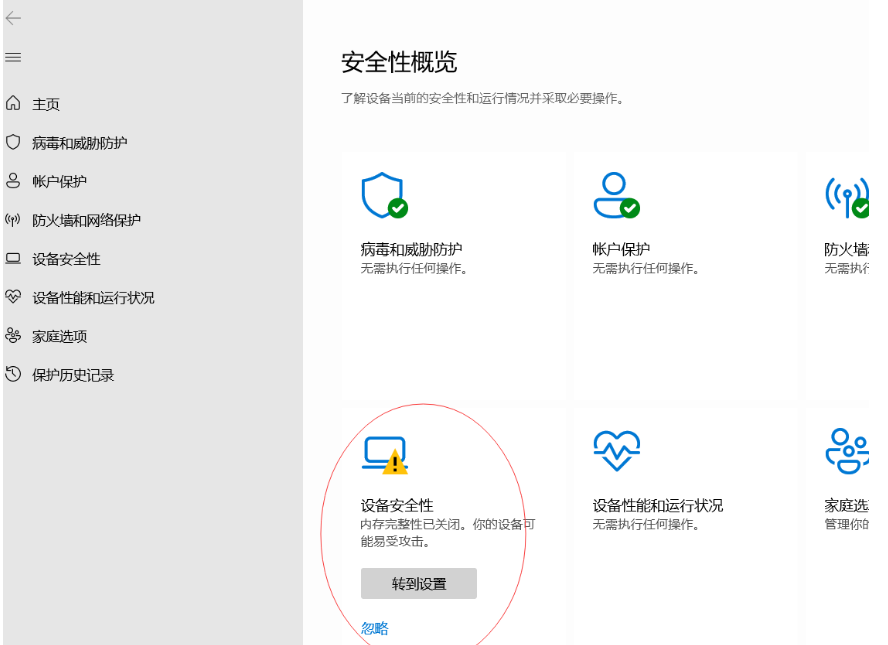The height and width of the screenshot is (645, 888).
Task: Open 病毒和威胁防护 from the sidebar shield icon
Action: [x=14, y=142]
